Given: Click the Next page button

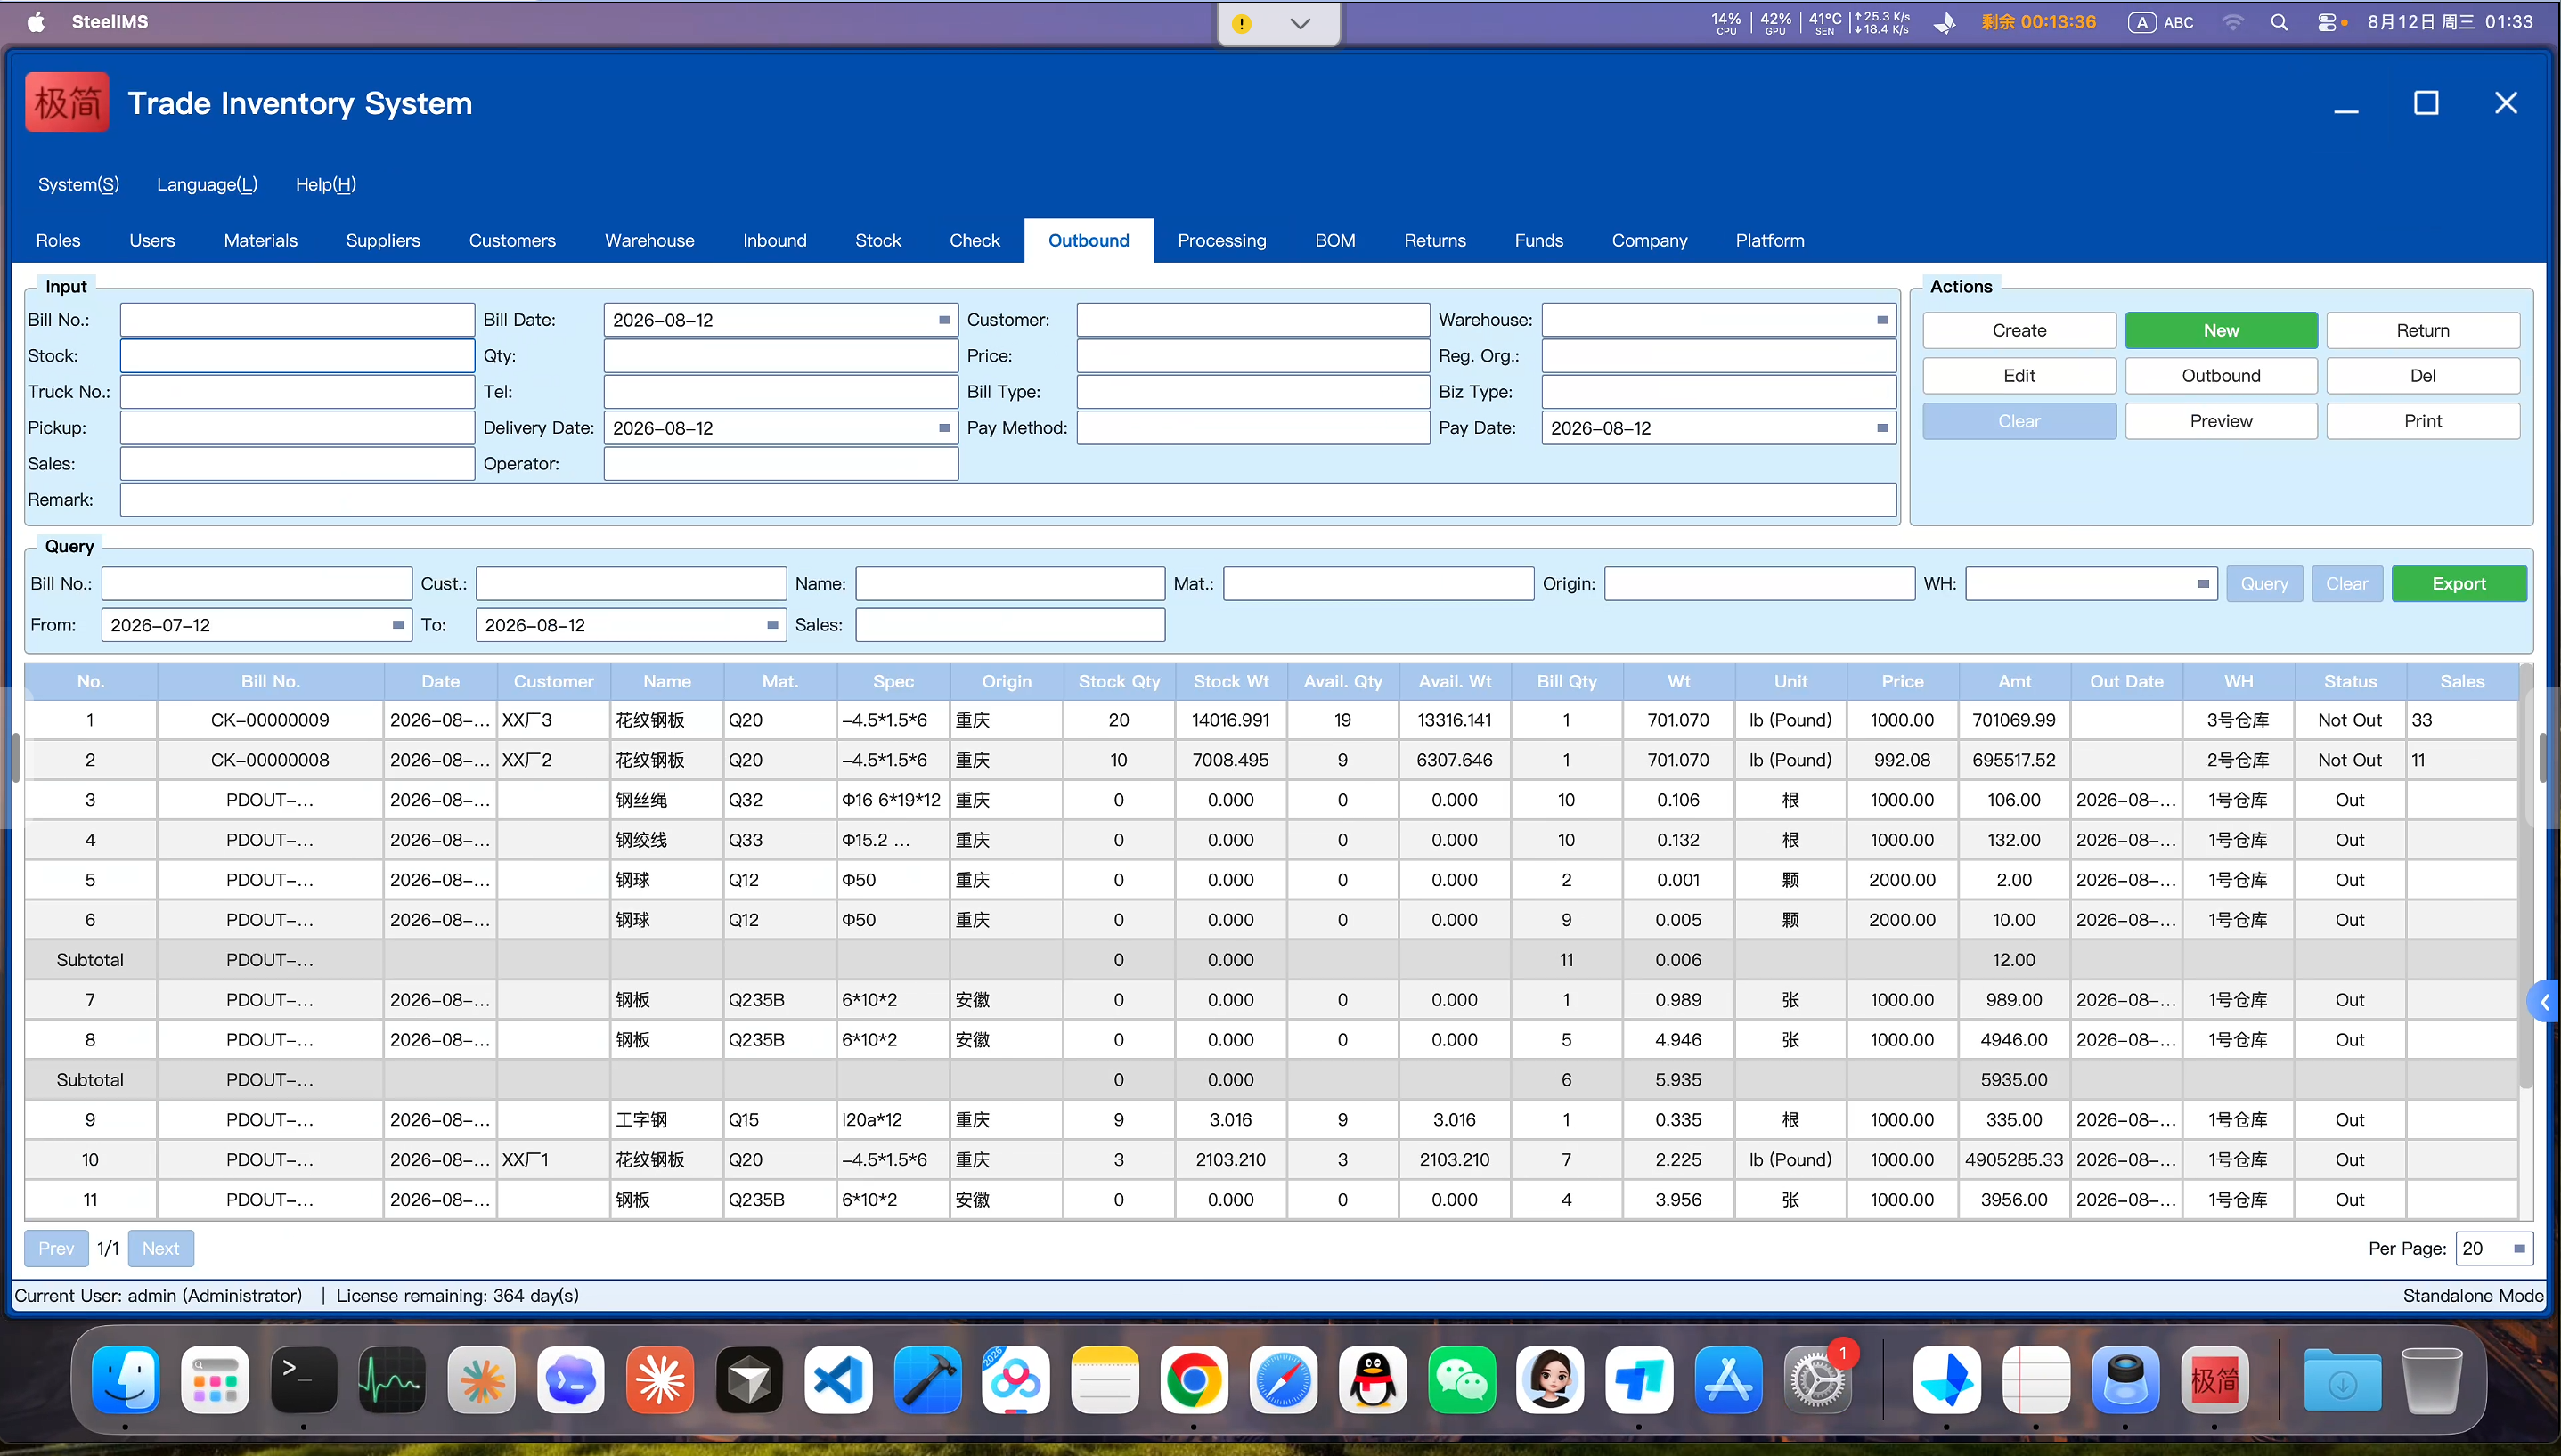Looking at the screenshot, I should click(161, 1248).
